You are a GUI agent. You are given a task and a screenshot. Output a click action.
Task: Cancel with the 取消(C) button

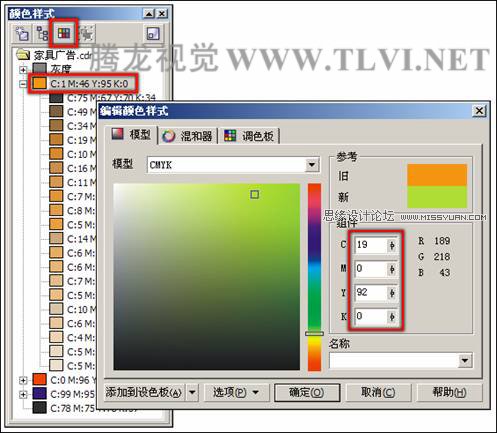(378, 392)
